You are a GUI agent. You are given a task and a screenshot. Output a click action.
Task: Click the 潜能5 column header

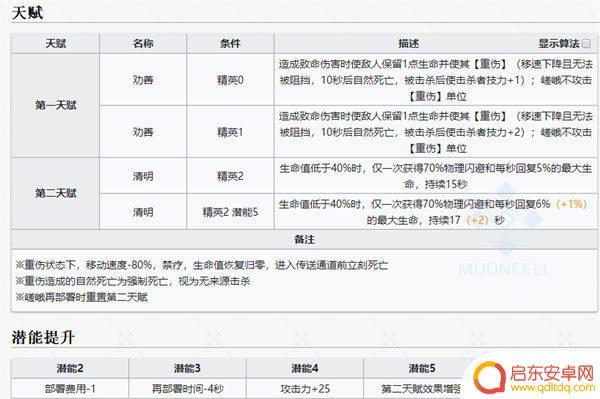pos(422,368)
